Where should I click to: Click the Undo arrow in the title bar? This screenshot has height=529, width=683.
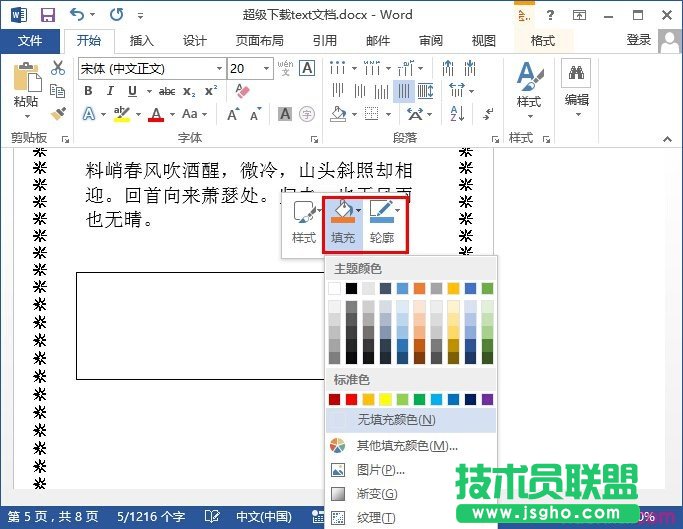click(78, 15)
